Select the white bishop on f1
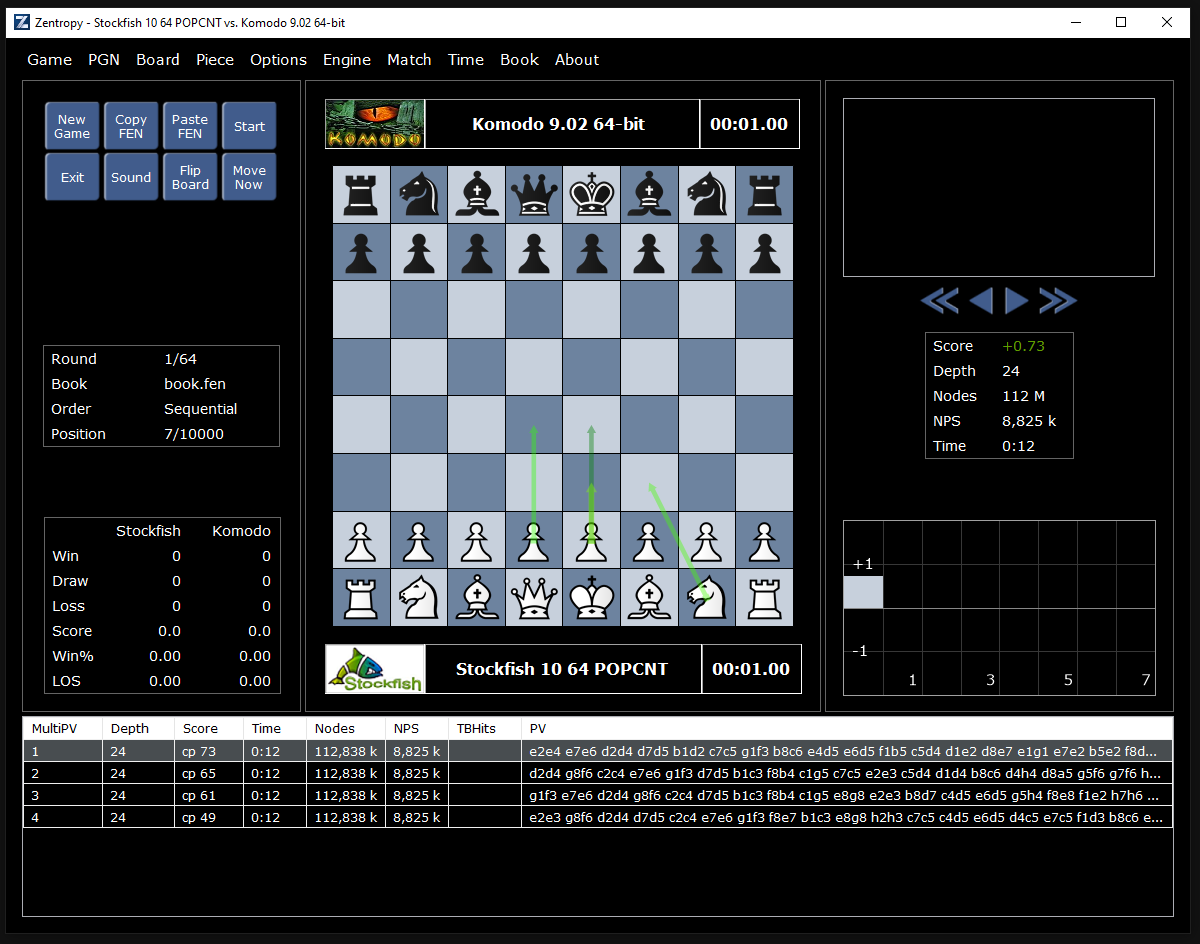Image resolution: width=1200 pixels, height=944 pixels. (649, 598)
